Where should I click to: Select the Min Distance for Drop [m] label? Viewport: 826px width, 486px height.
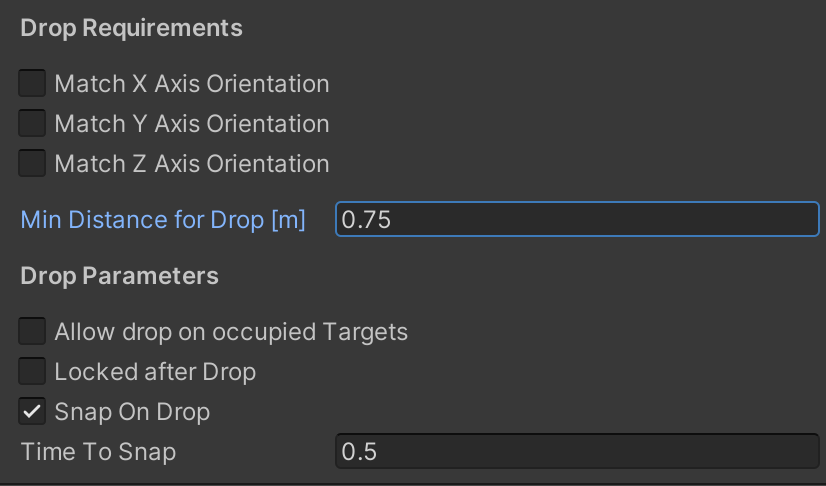[163, 219]
